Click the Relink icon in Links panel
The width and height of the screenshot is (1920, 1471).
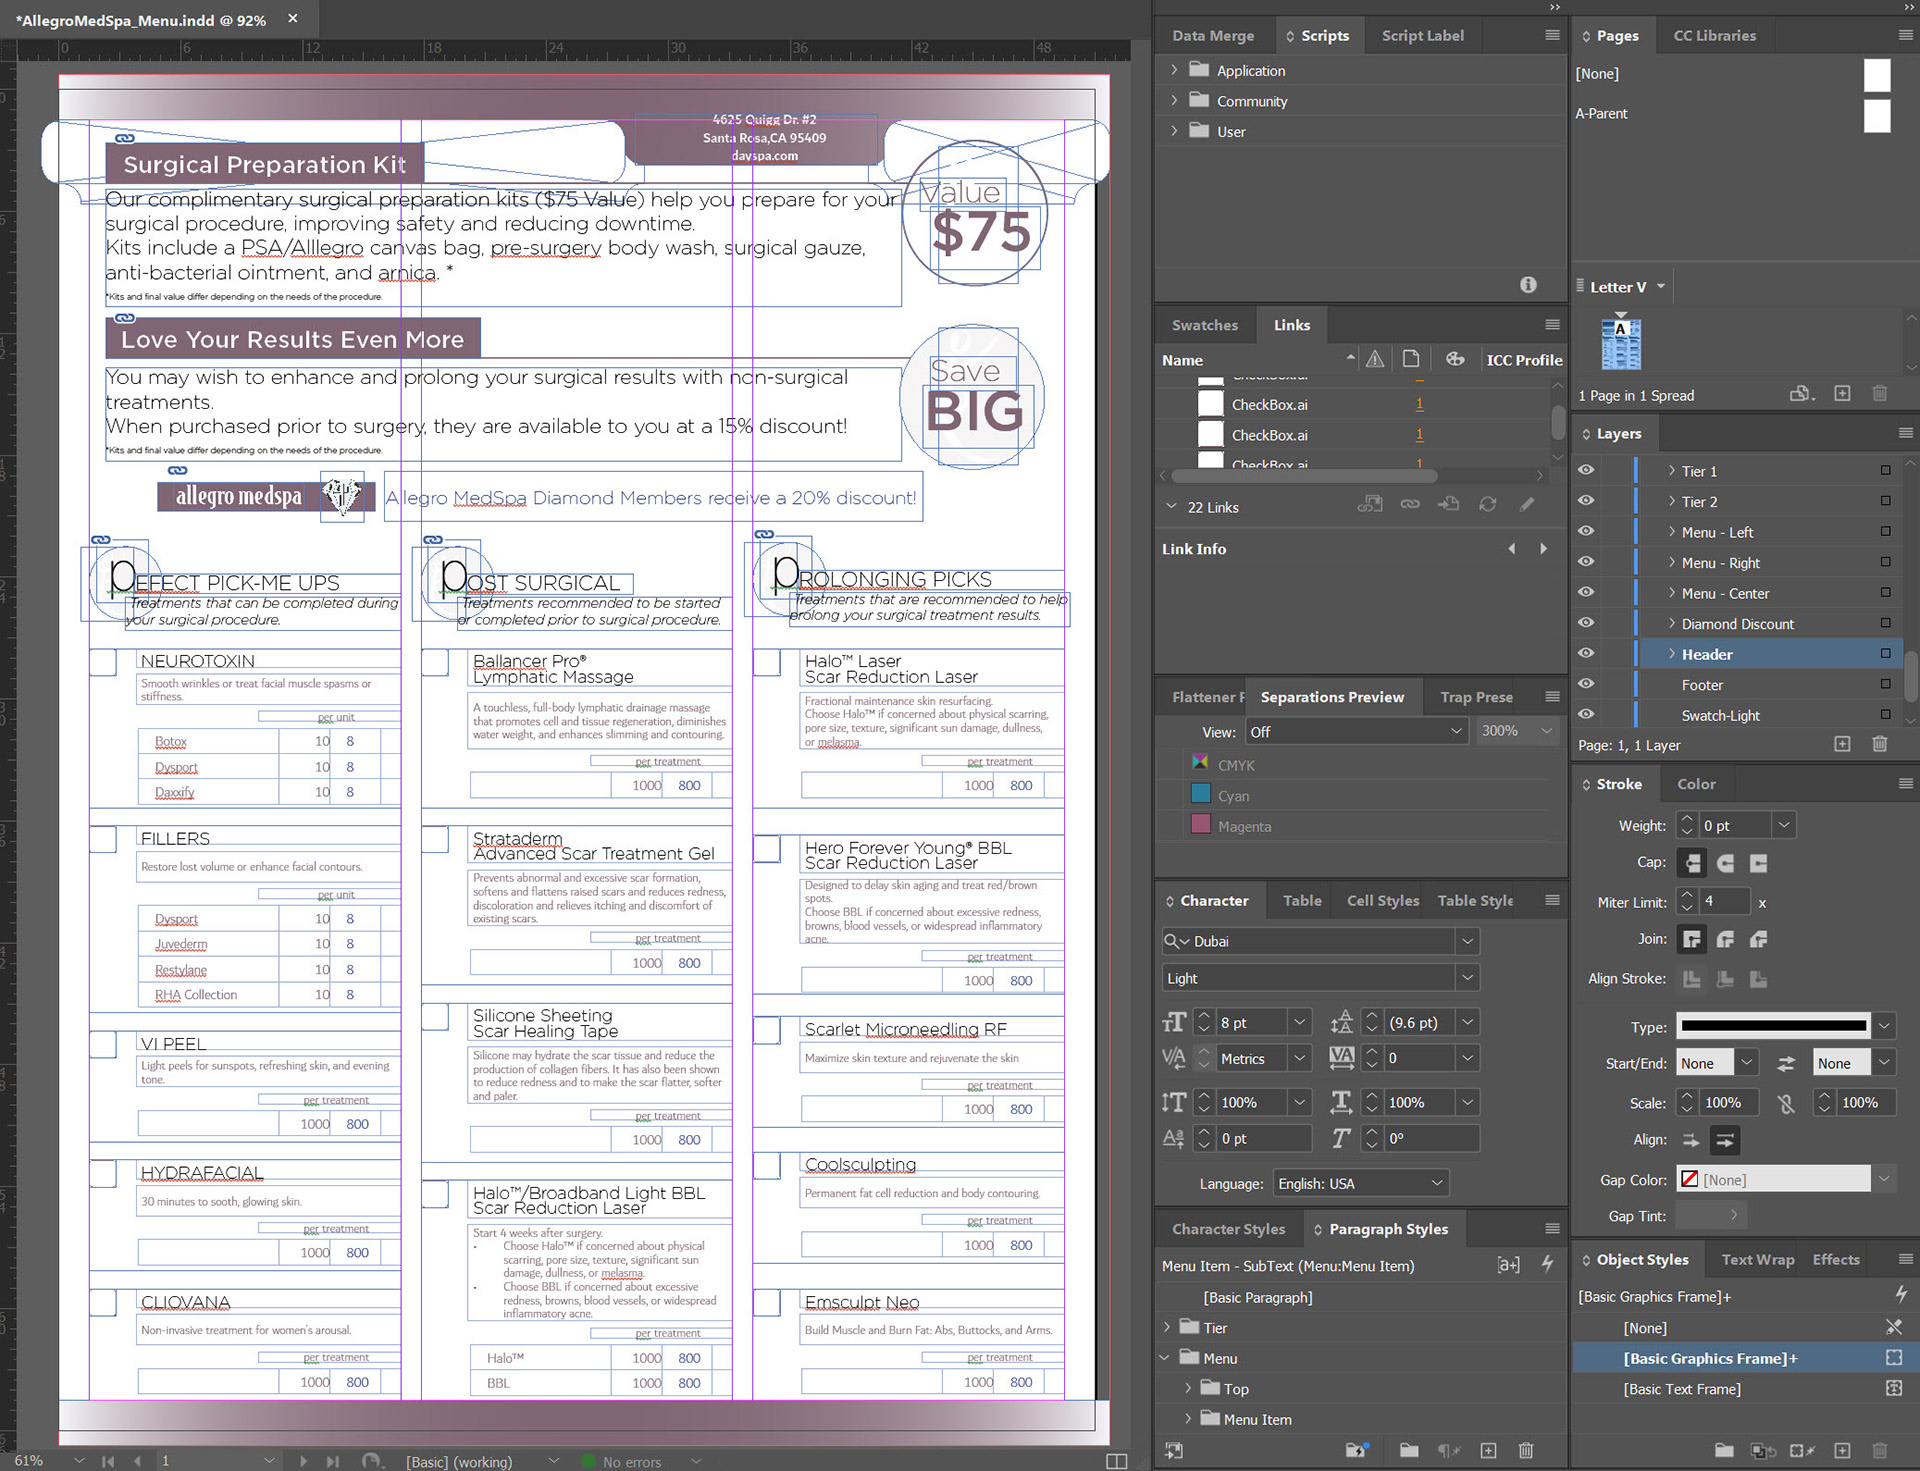pos(1410,505)
